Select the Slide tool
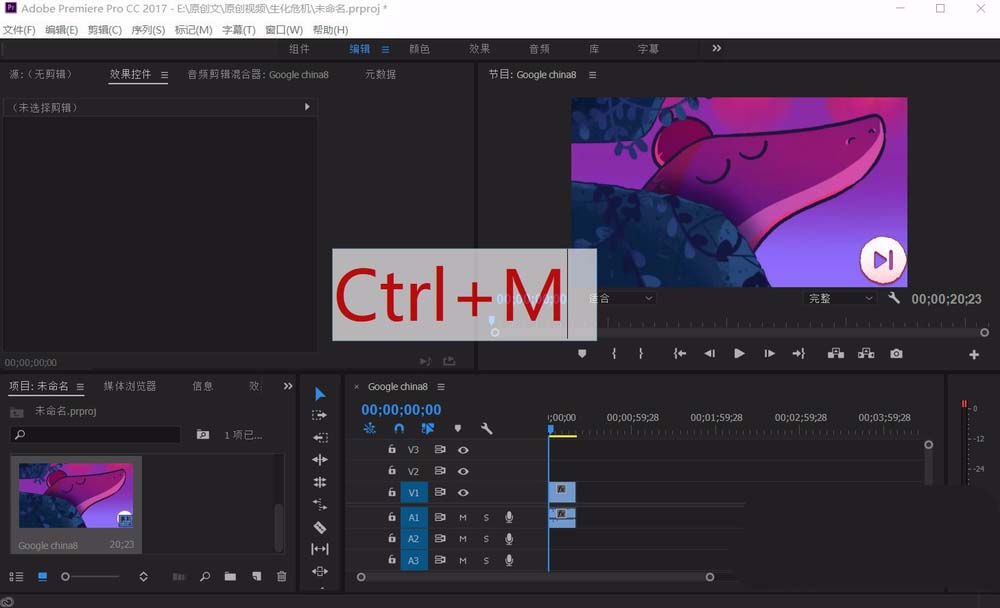Image resolution: width=1000 pixels, height=608 pixels. pyautogui.click(x=320, y=571)
